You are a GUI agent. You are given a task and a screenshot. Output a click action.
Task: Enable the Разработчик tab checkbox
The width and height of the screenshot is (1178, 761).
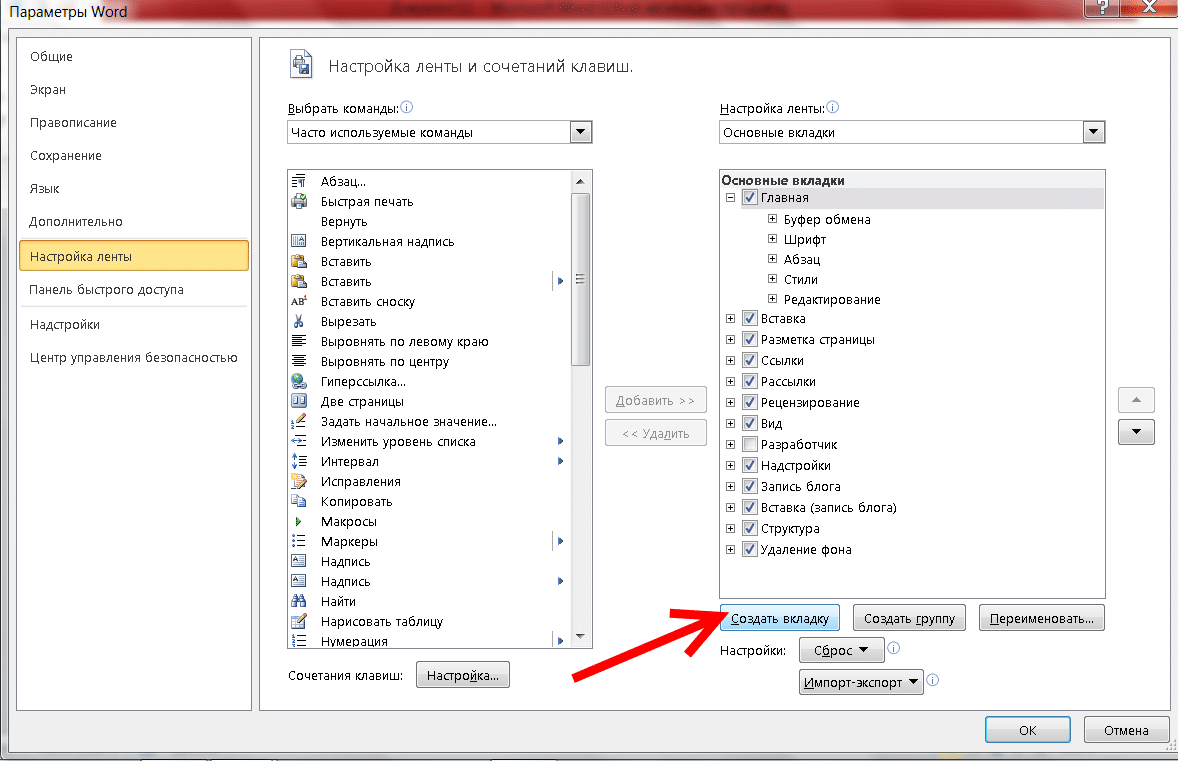749,444
